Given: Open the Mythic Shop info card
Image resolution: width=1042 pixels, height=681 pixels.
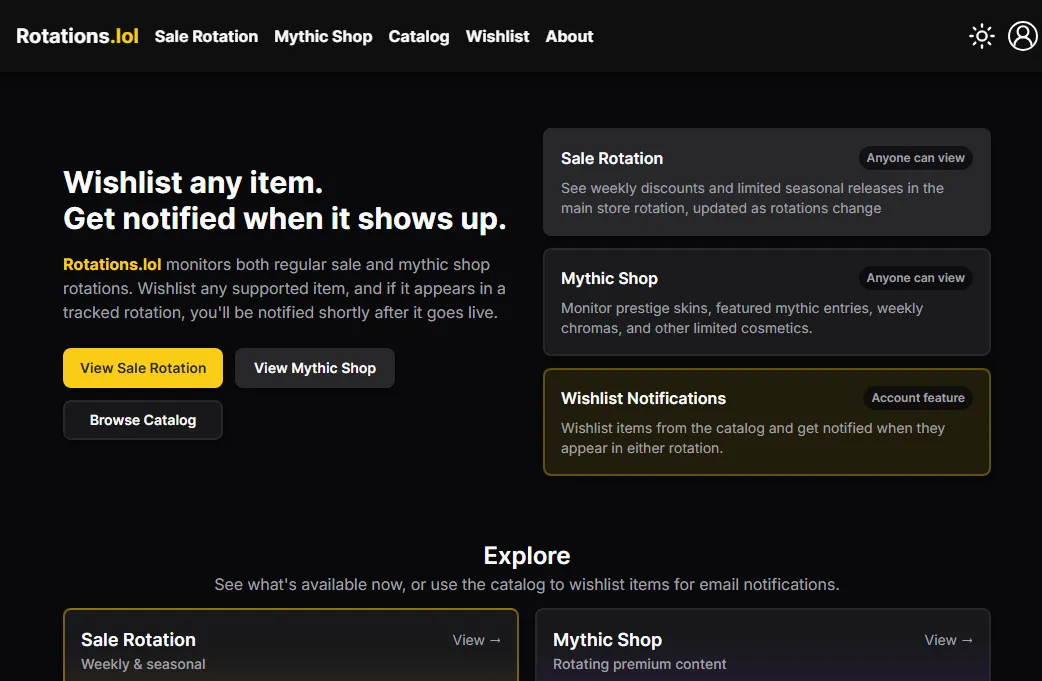Looking at the screenshot, I should [x=766, y=302].
